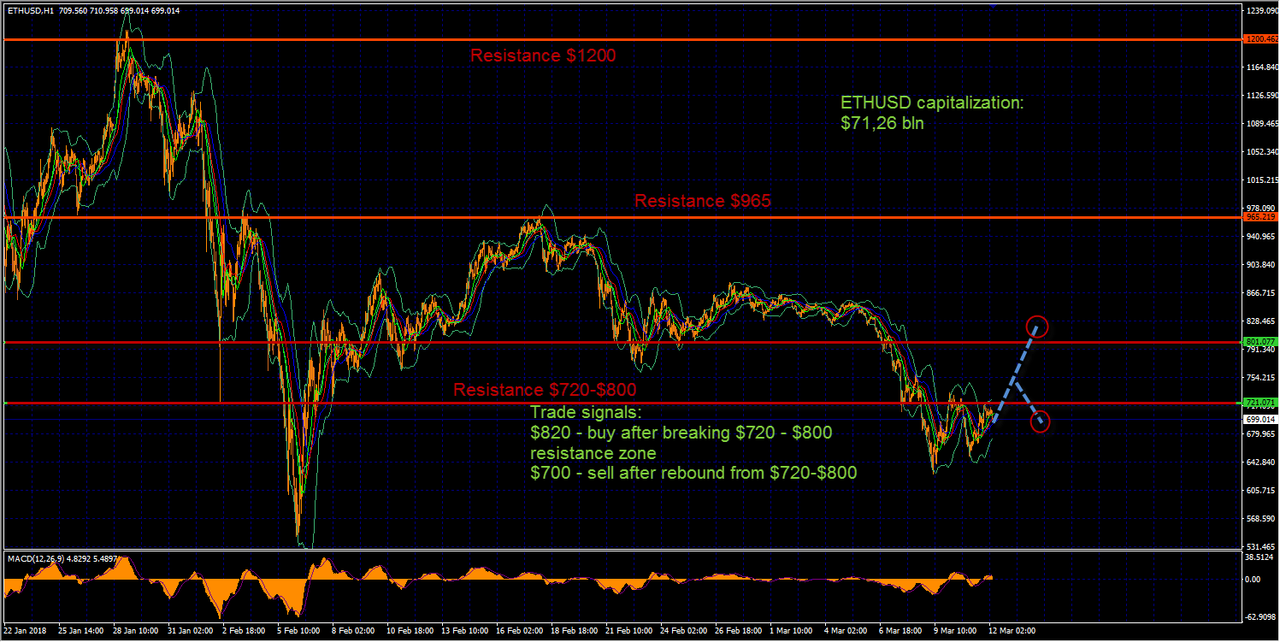Select the ETHUSD capitalization text block
Image resolution: width=1280 pixels, height=642 pixels.
[932, 113]
